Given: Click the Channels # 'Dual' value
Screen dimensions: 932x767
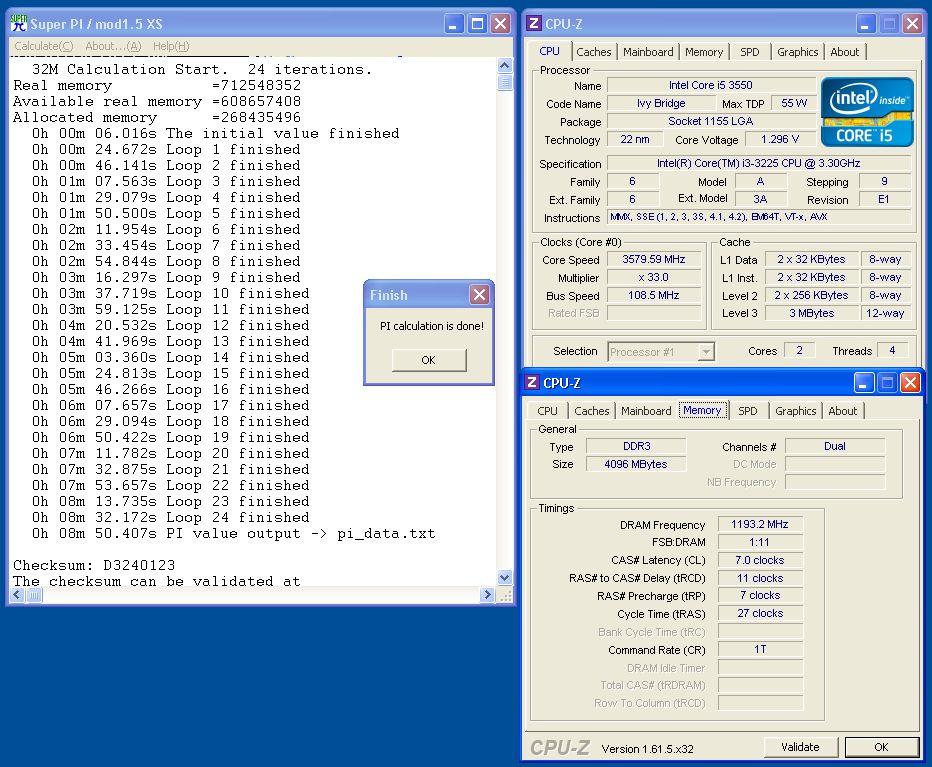Looking at the screenshot, I should pos(835,446).
